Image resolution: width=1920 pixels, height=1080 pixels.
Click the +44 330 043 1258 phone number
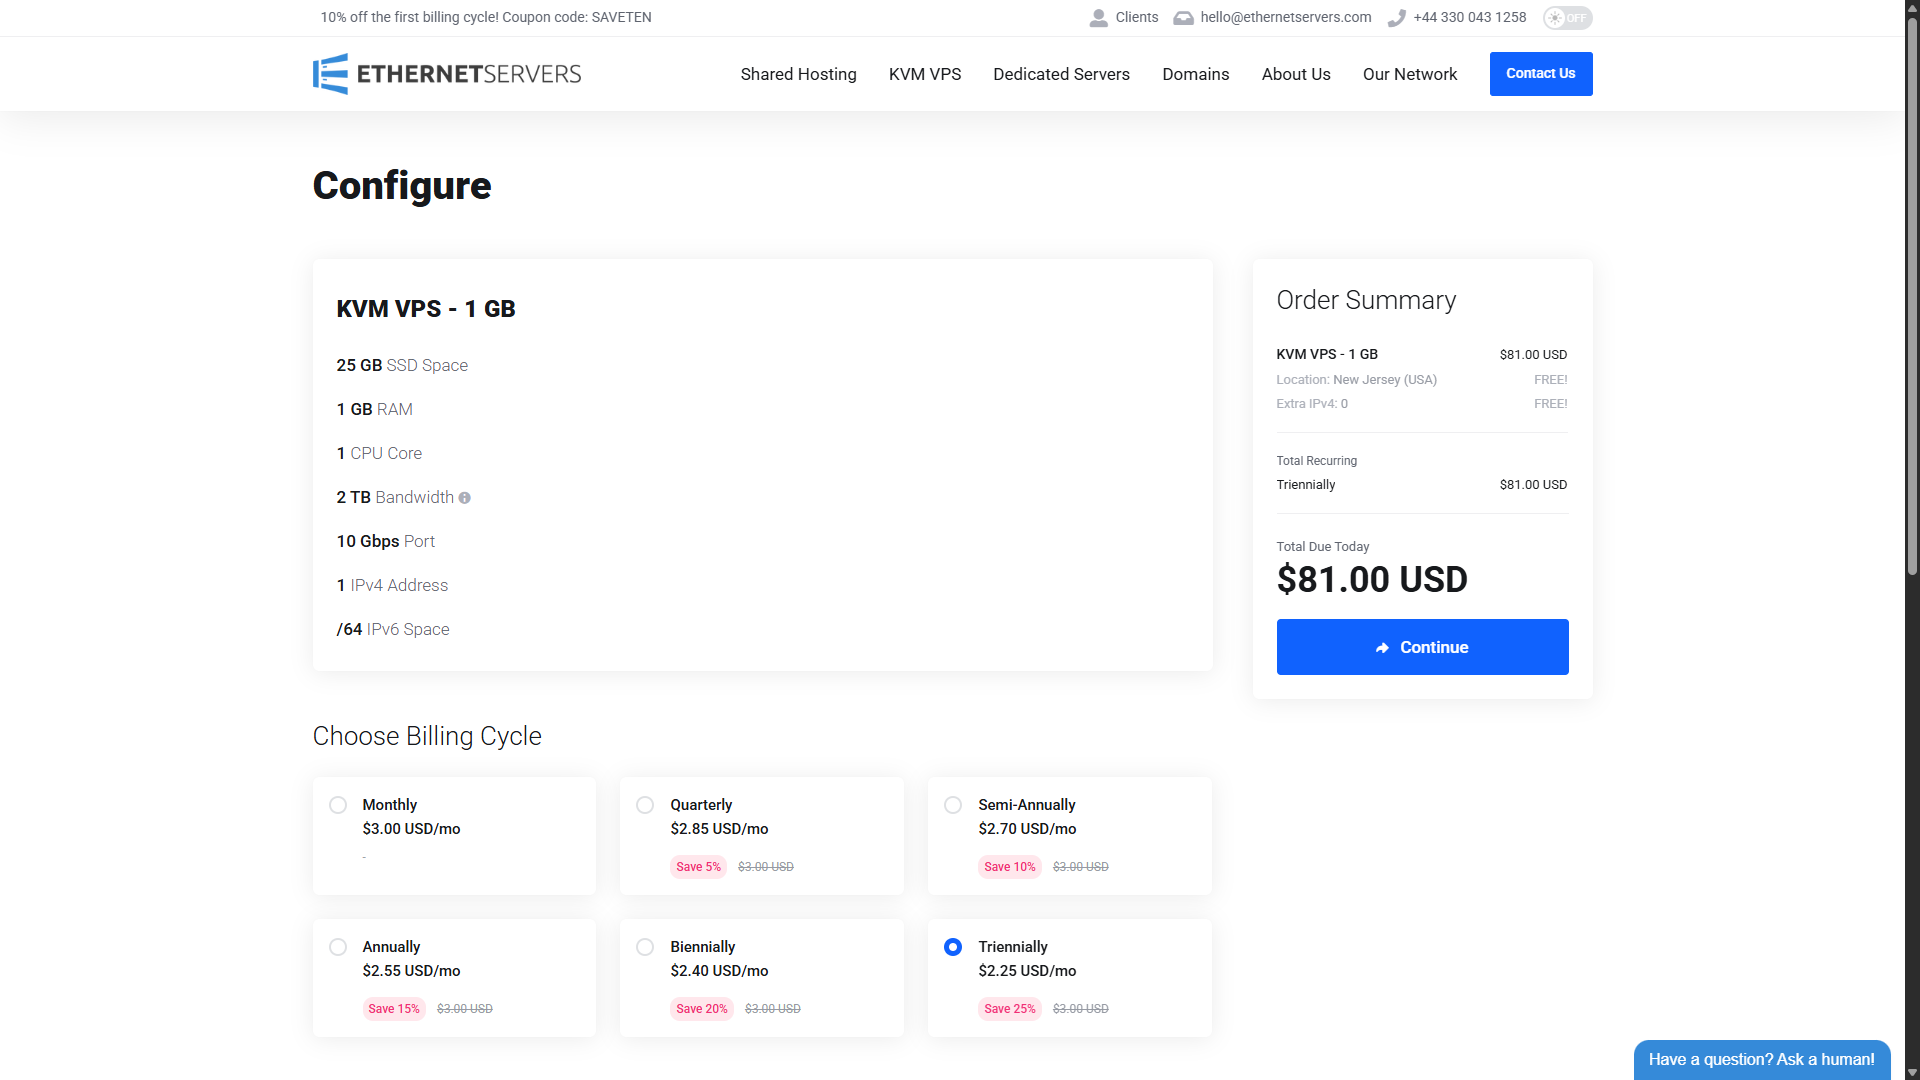tap(1470, 17)
